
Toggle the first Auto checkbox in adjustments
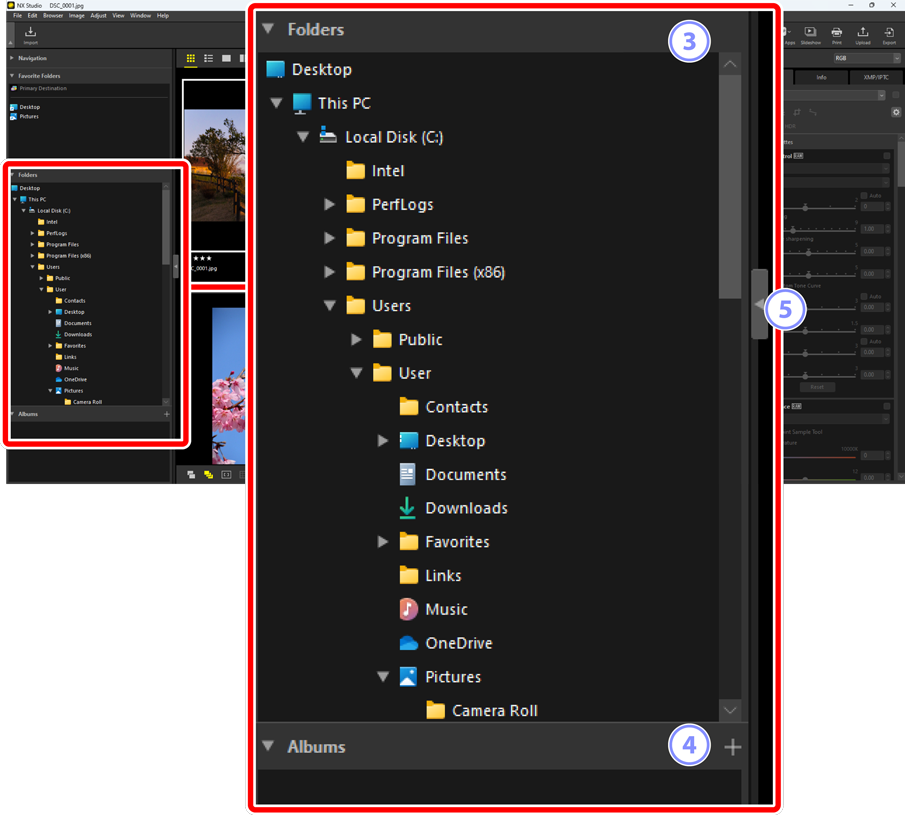pyautogui.click(x=864, y=196)
